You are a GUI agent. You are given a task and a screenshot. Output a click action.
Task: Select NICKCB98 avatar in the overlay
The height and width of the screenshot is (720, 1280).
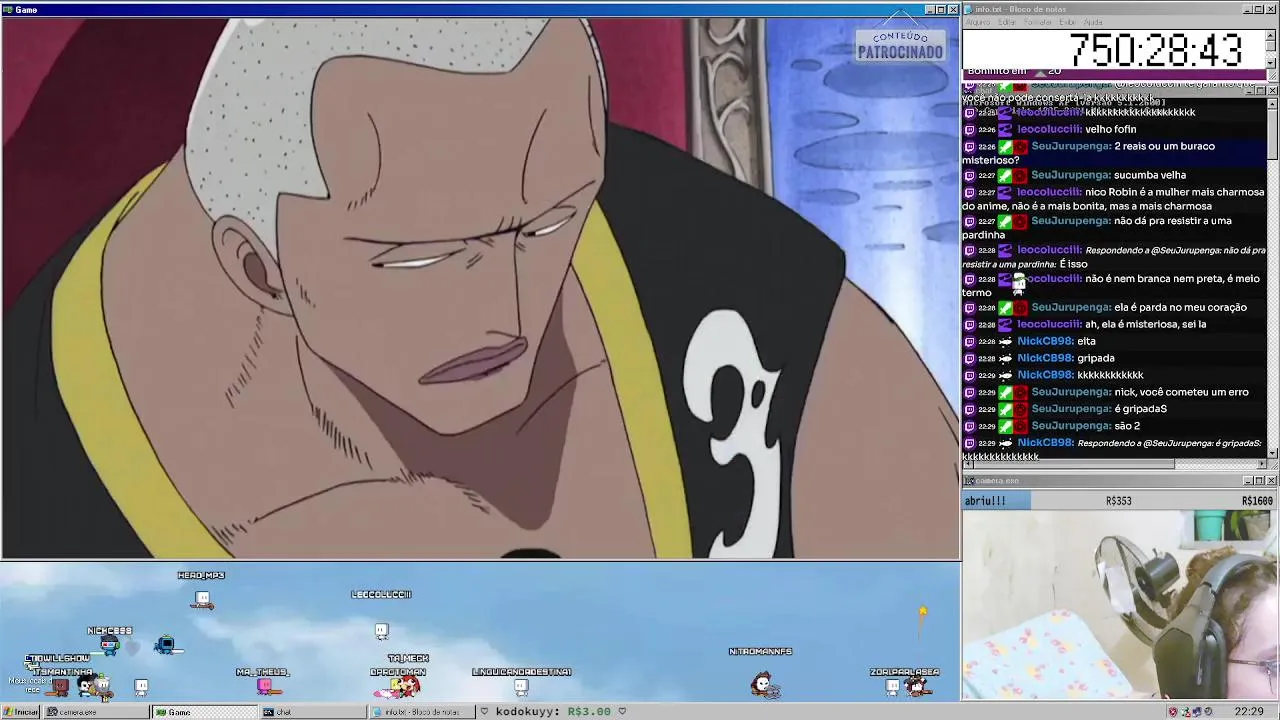pyautogui.click(x=109, y=645)
